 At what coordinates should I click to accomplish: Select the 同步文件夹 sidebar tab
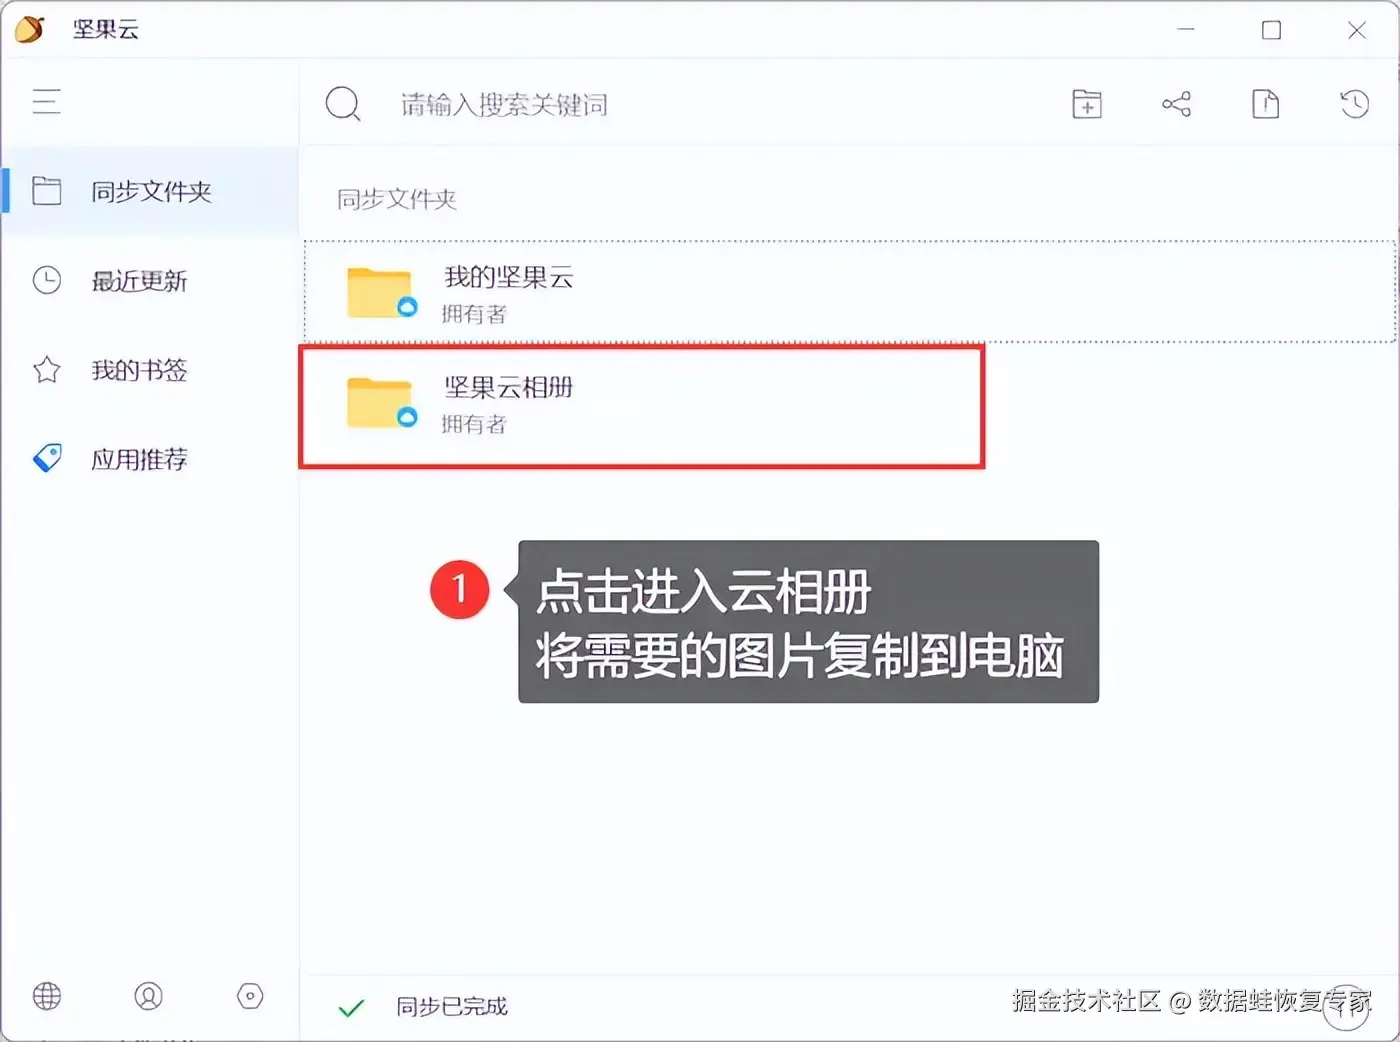(150, 191)
